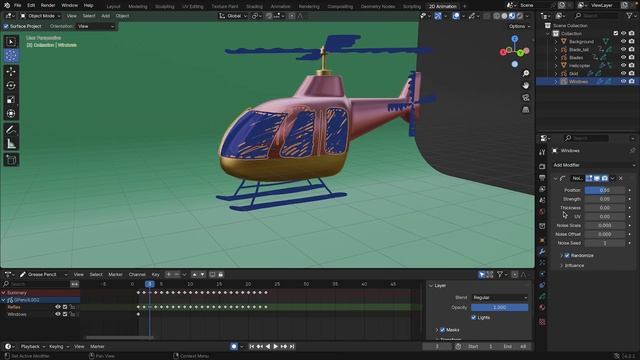Switch perspective/orthographic grid icon

[526, 110]
